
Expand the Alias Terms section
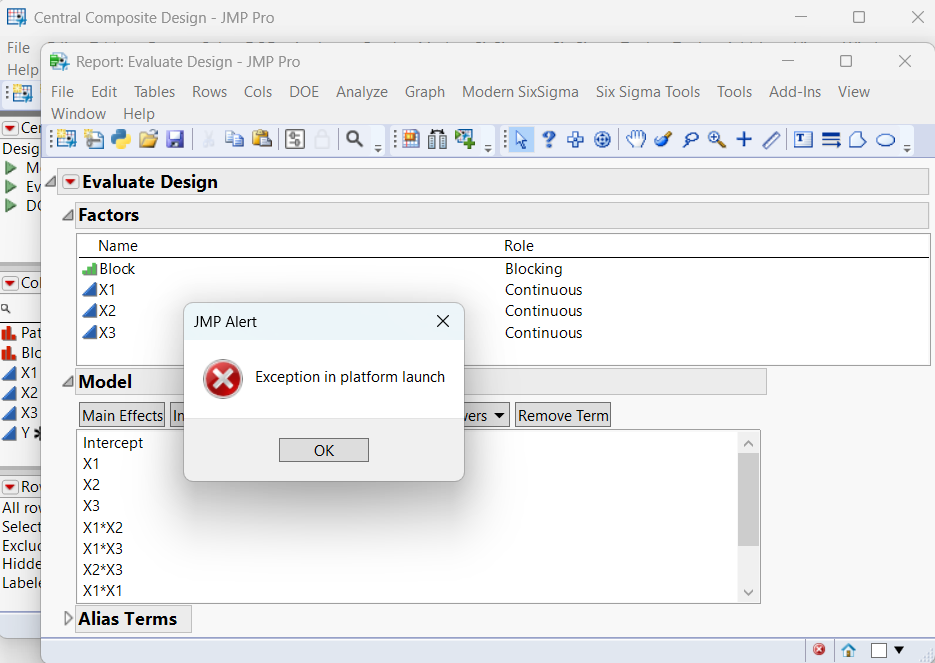pyautogui.click(x=68, y=618)
